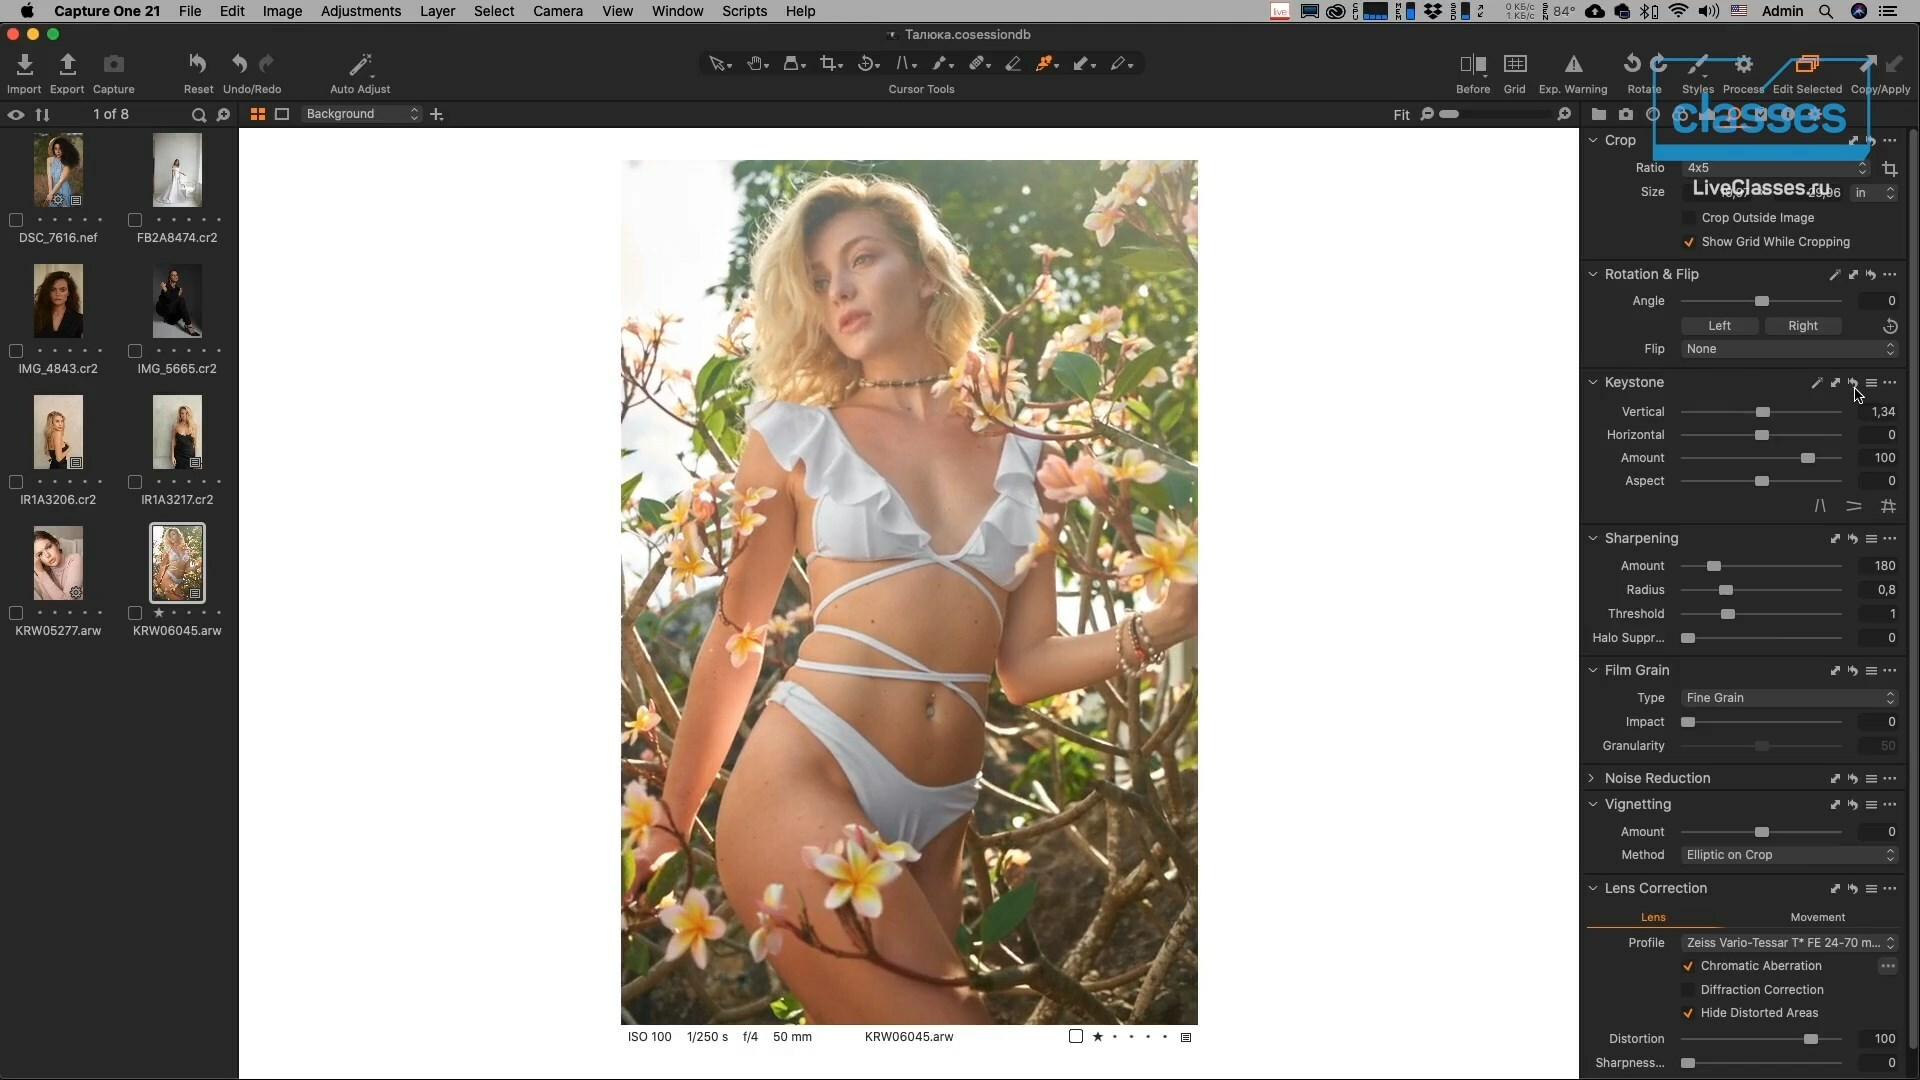Collapse the Keystone panel
1920x1080 pixels.
(1593, 382)
